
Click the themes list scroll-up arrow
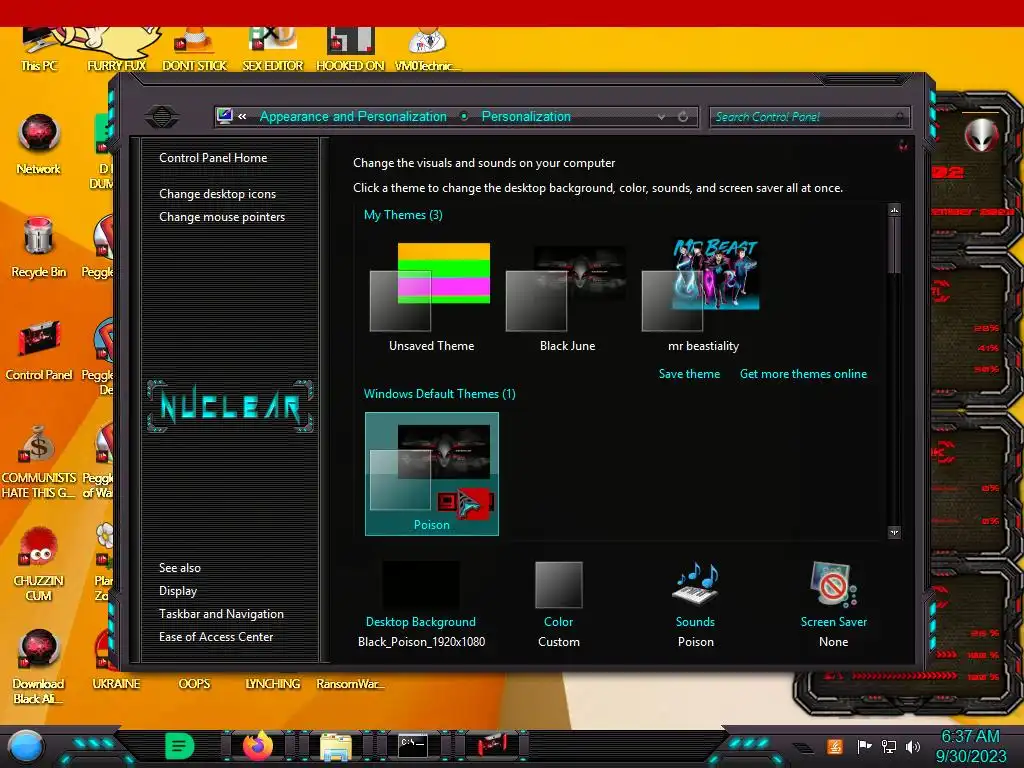894,210
